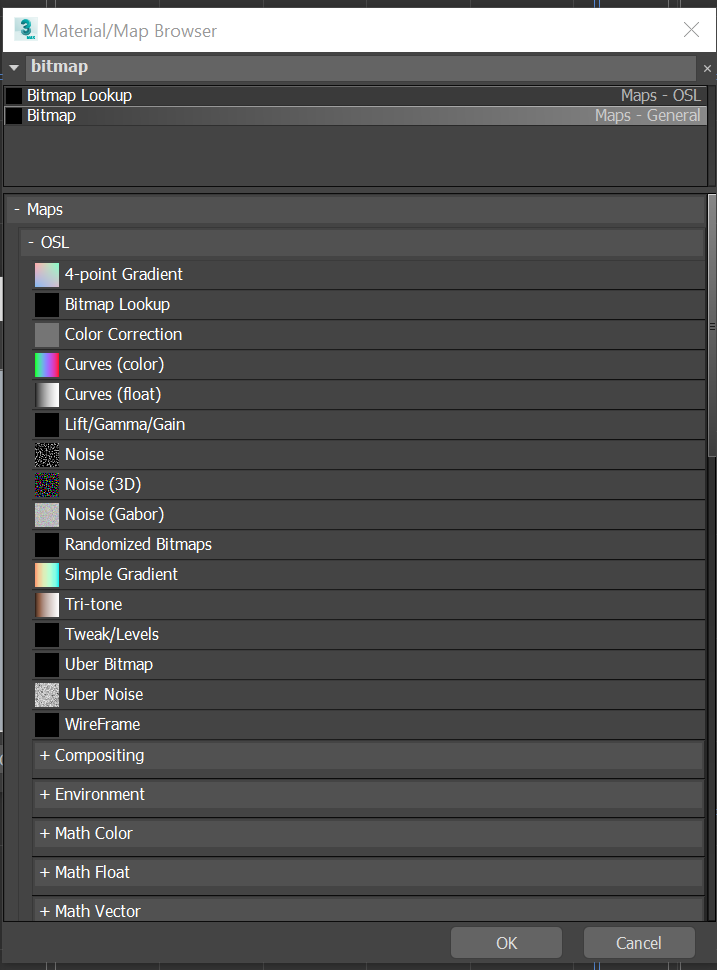Choose the Bitmap Maps - General search result
The width and height of the screenshot is (717, 970).
click(52, 116)
